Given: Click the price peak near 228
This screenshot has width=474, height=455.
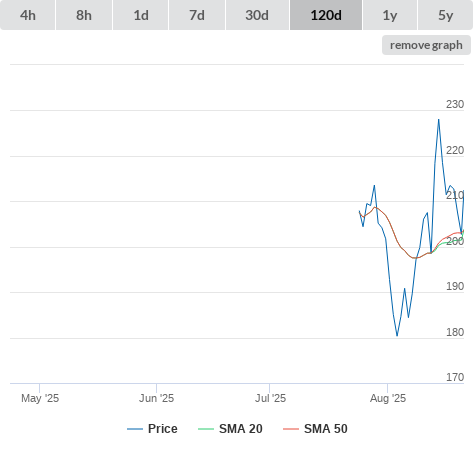Looking at the screenshot, I should tap(439, 120).
